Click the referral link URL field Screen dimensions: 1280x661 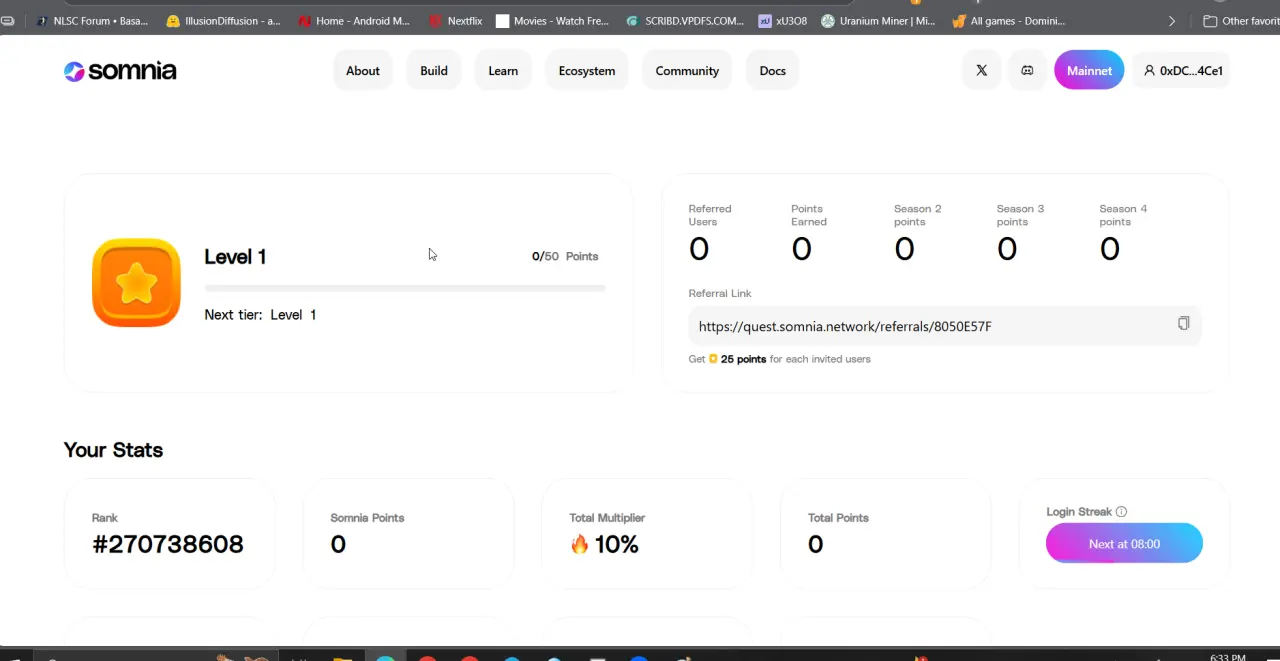(x=944, y=326)
